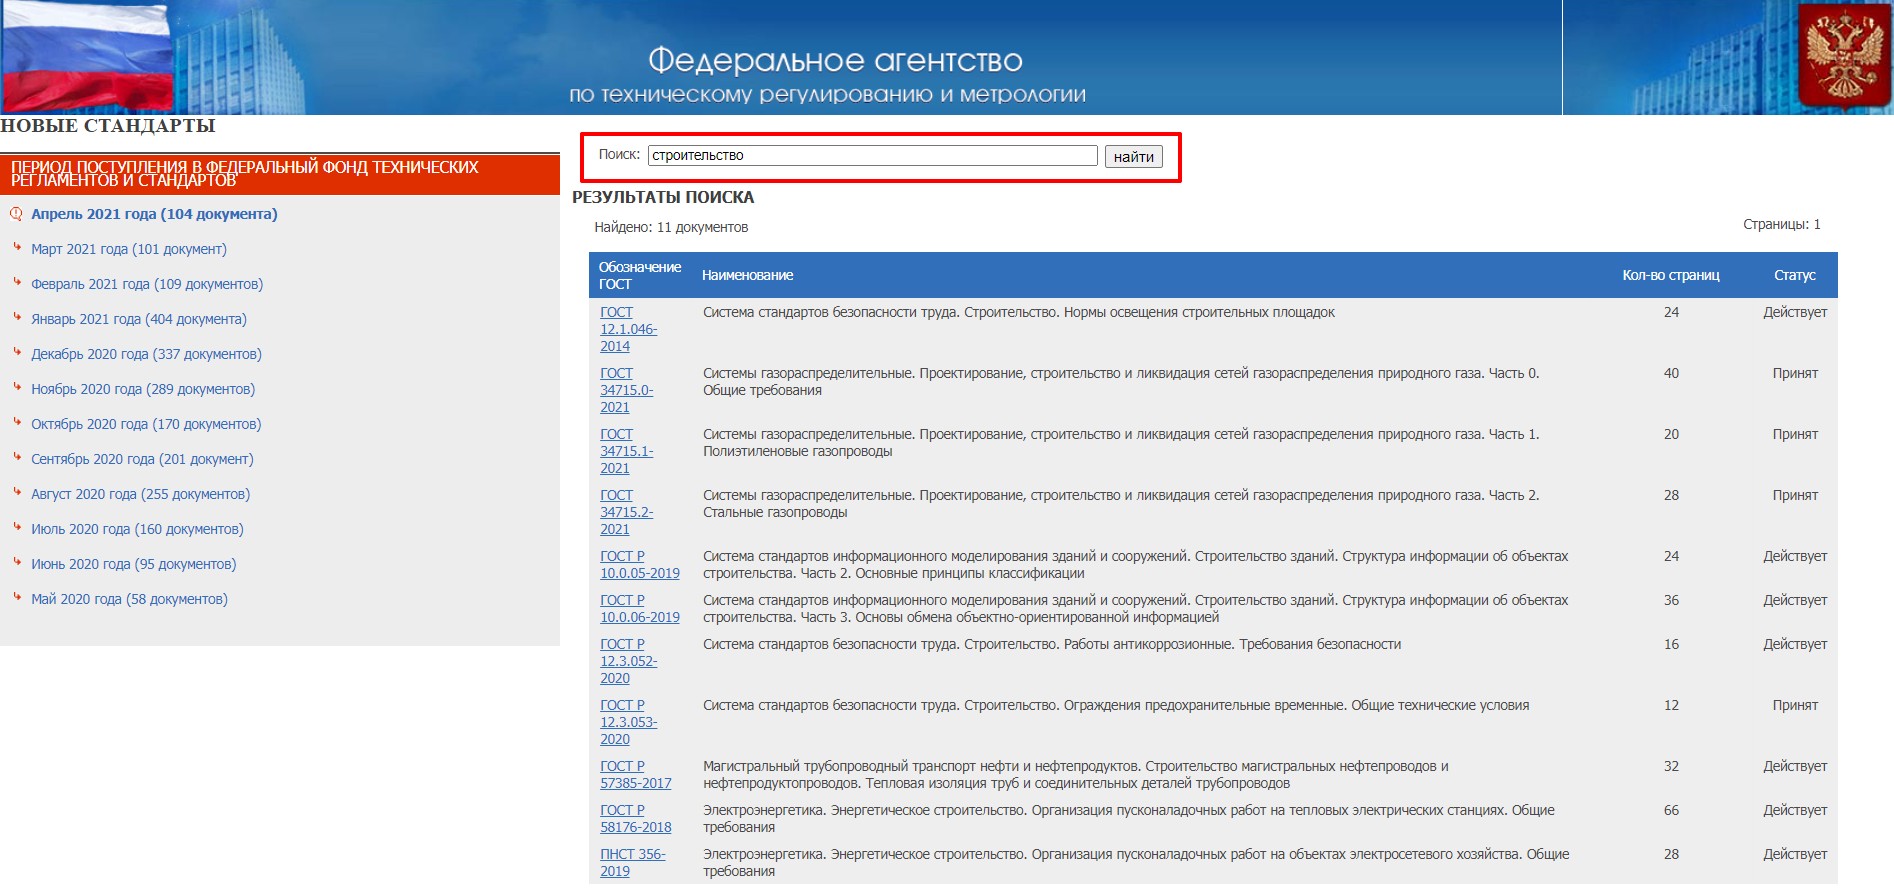This screenshot has width=1894, height=889.
Task: Open ГОСТ Р 58176-2018 document
Action: (x=635, y=819)
